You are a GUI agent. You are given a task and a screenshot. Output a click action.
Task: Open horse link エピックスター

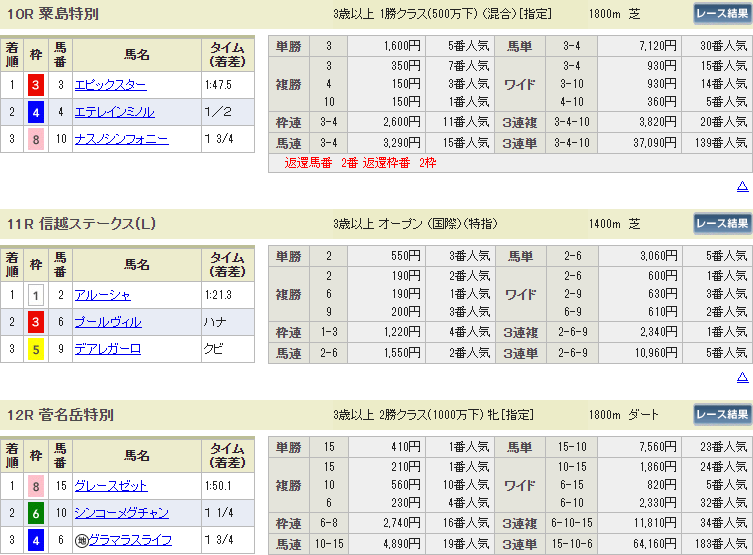point(110,85)
